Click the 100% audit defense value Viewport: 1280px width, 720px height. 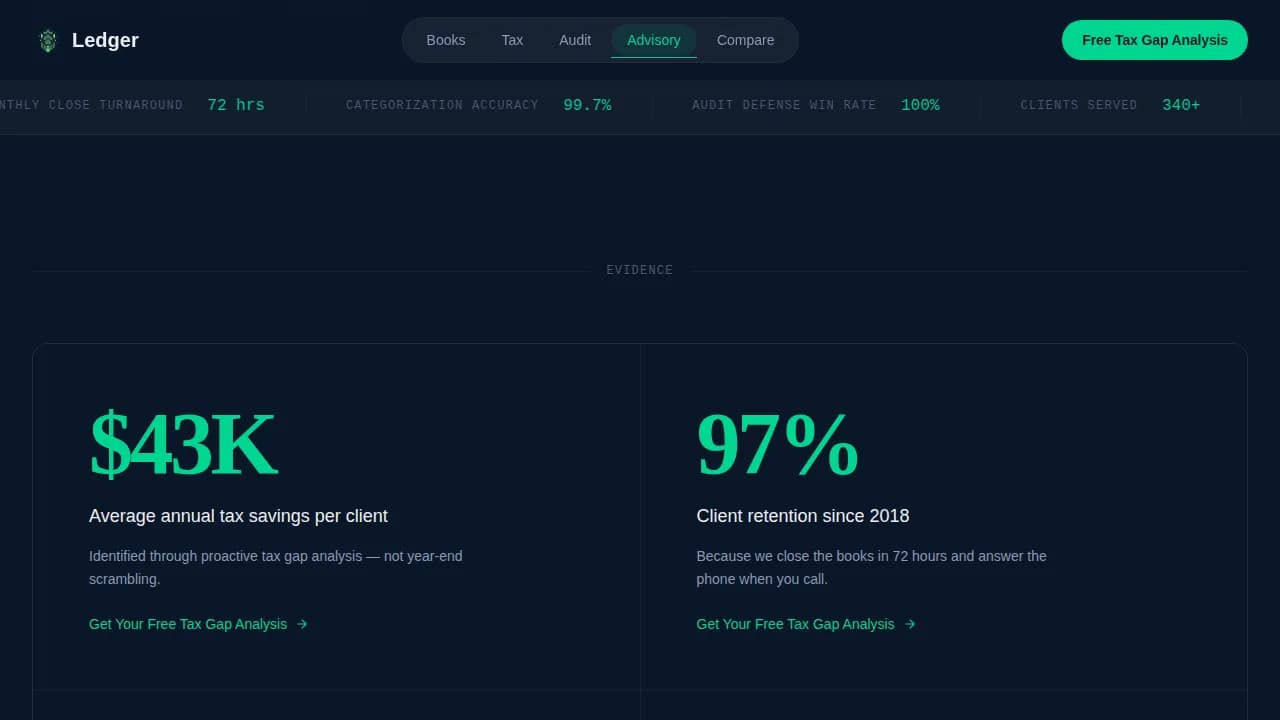click(x=920, y=105)
